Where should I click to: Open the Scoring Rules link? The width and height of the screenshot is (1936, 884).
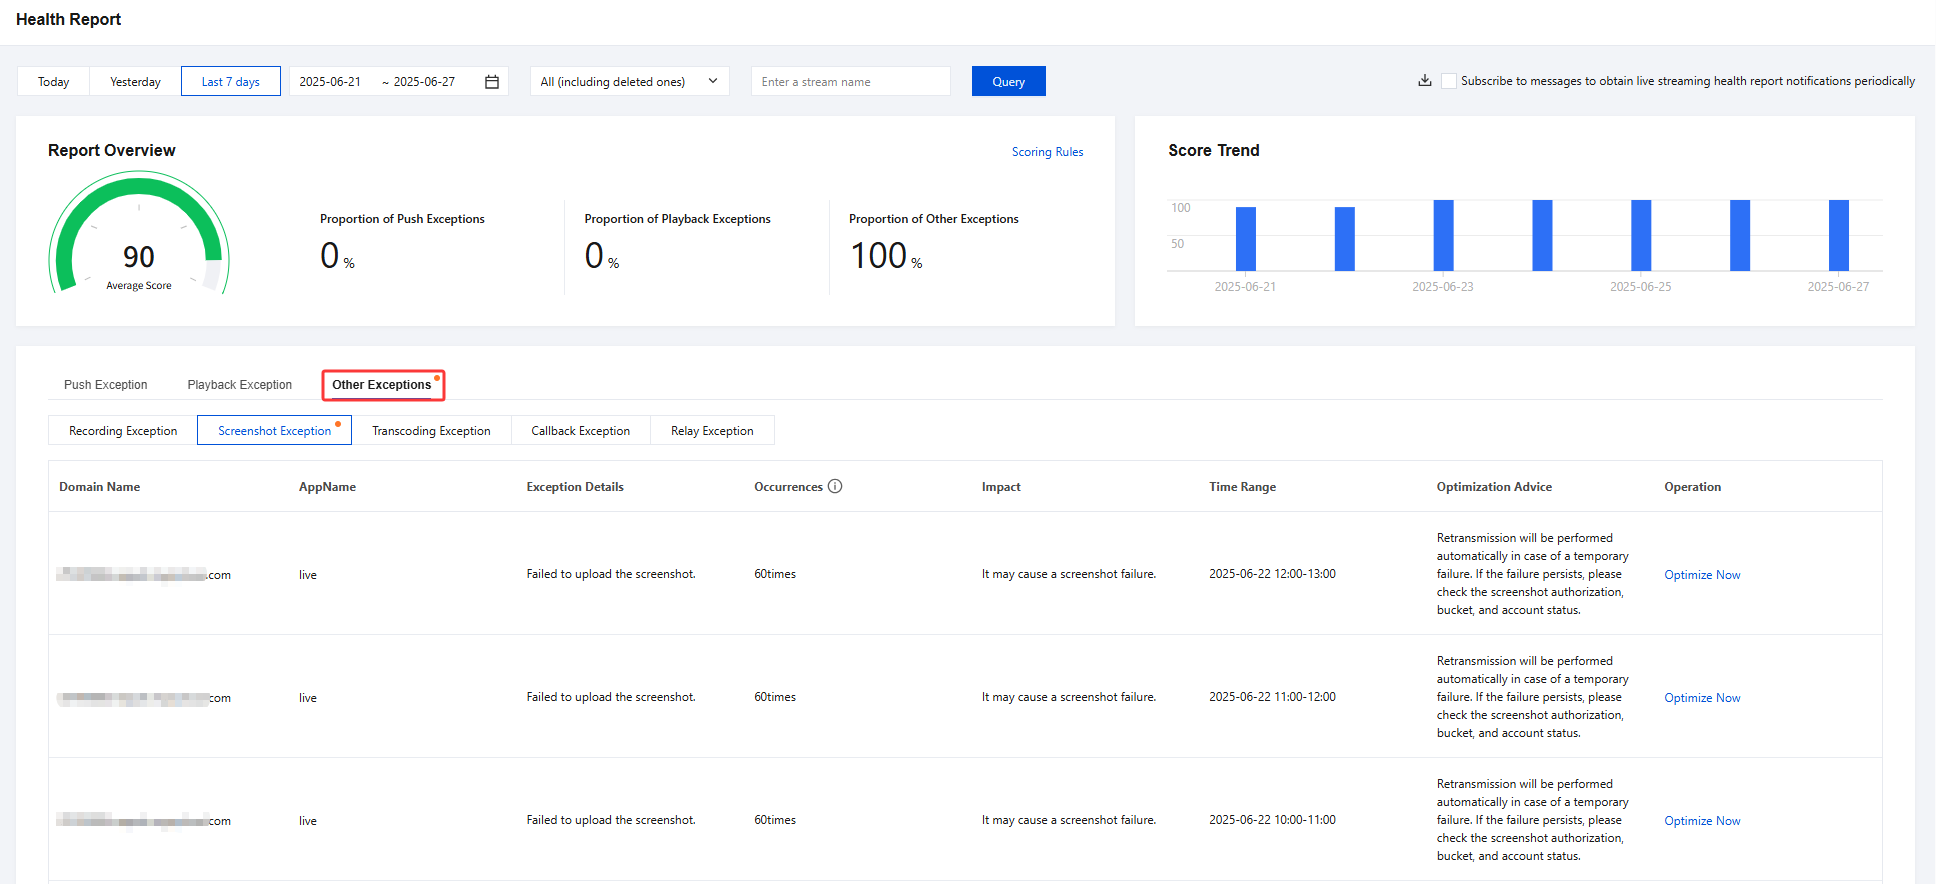pyautogui.click(x=1047, y=152)
